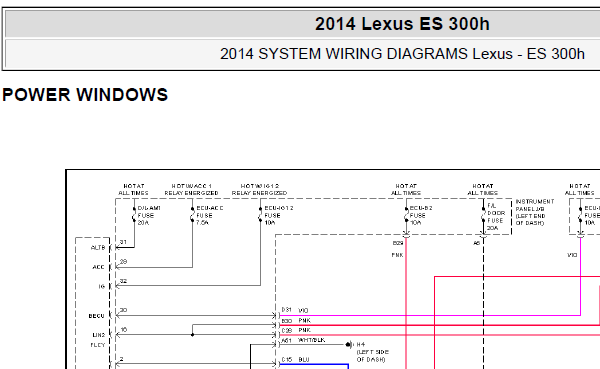This screenshot has width=600, height=369.
Task: Click the "ACC" terminal label
Action: (x=99, y=267)
